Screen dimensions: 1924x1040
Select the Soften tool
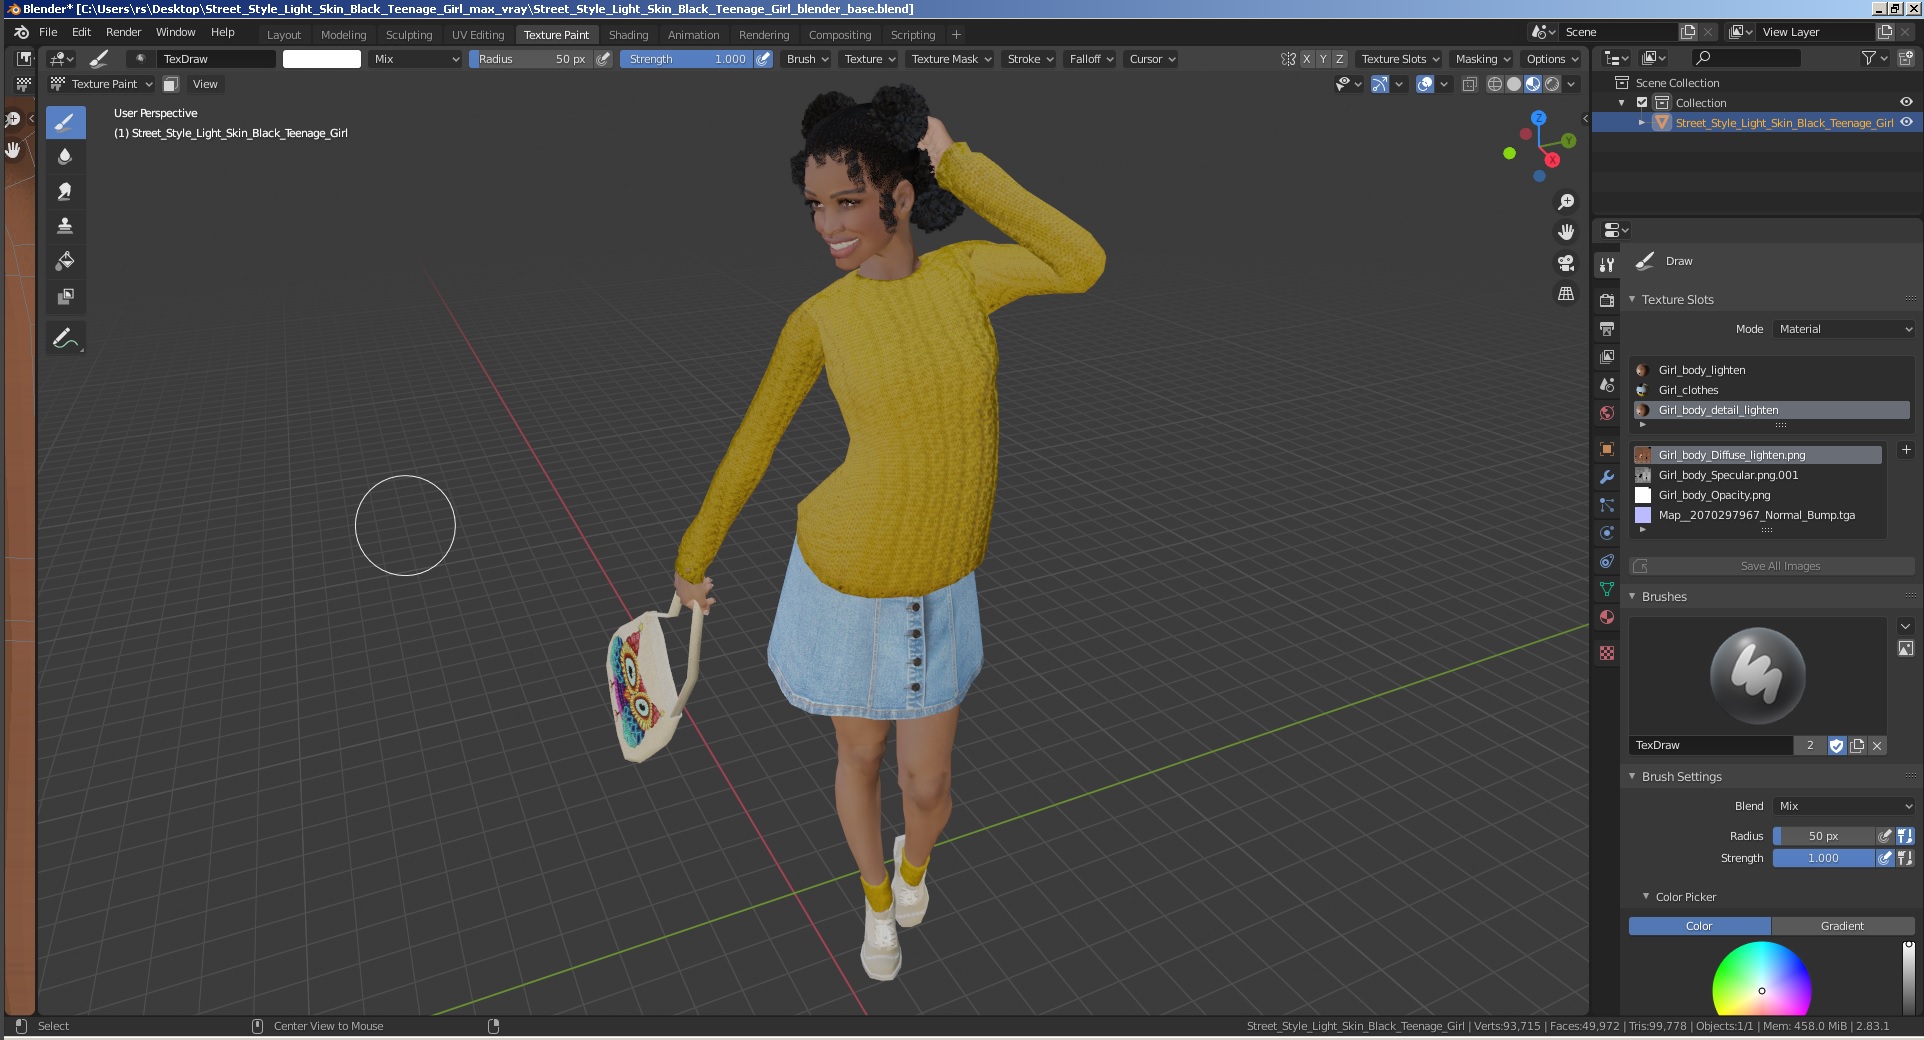pos(65,157)
